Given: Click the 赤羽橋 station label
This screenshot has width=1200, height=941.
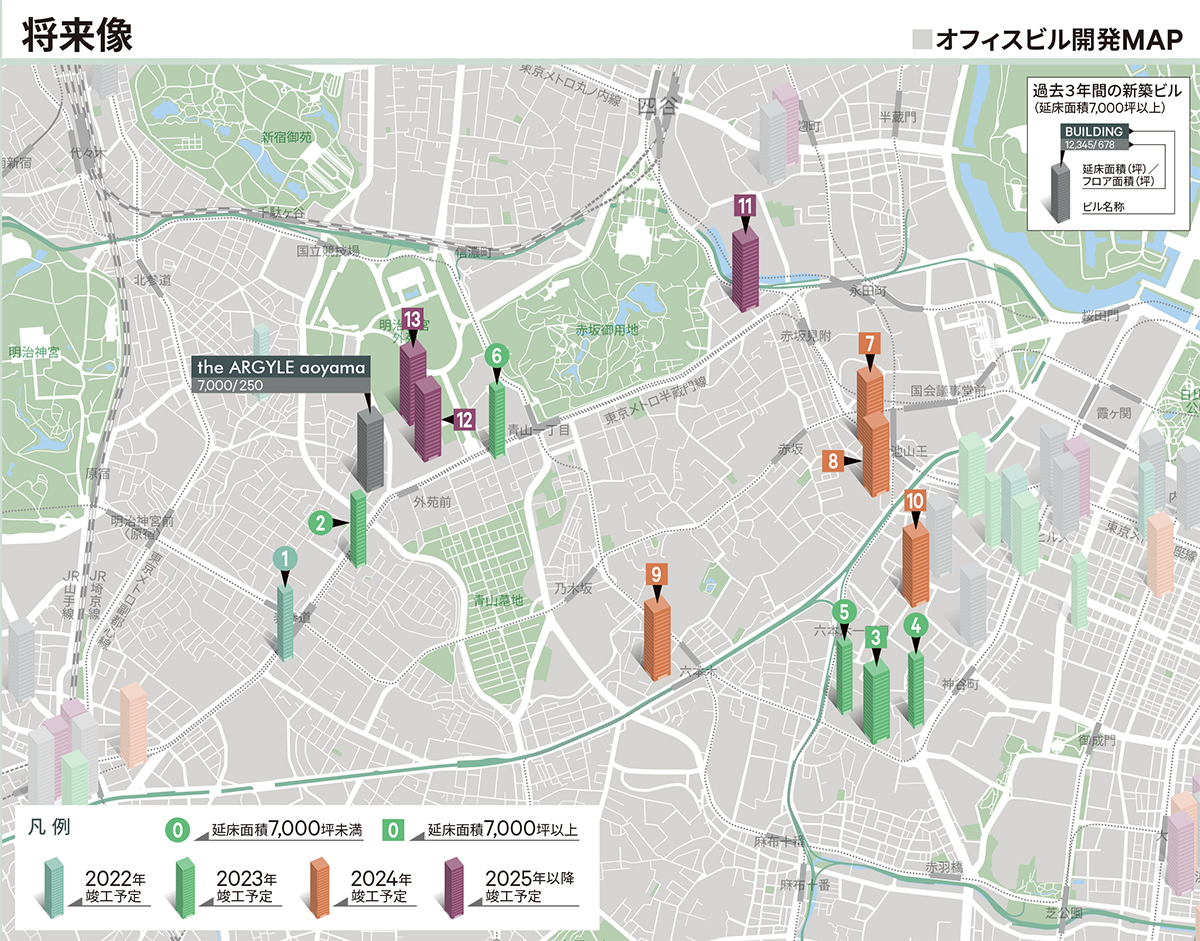Looking at the screenshot, I should point(942,865).
